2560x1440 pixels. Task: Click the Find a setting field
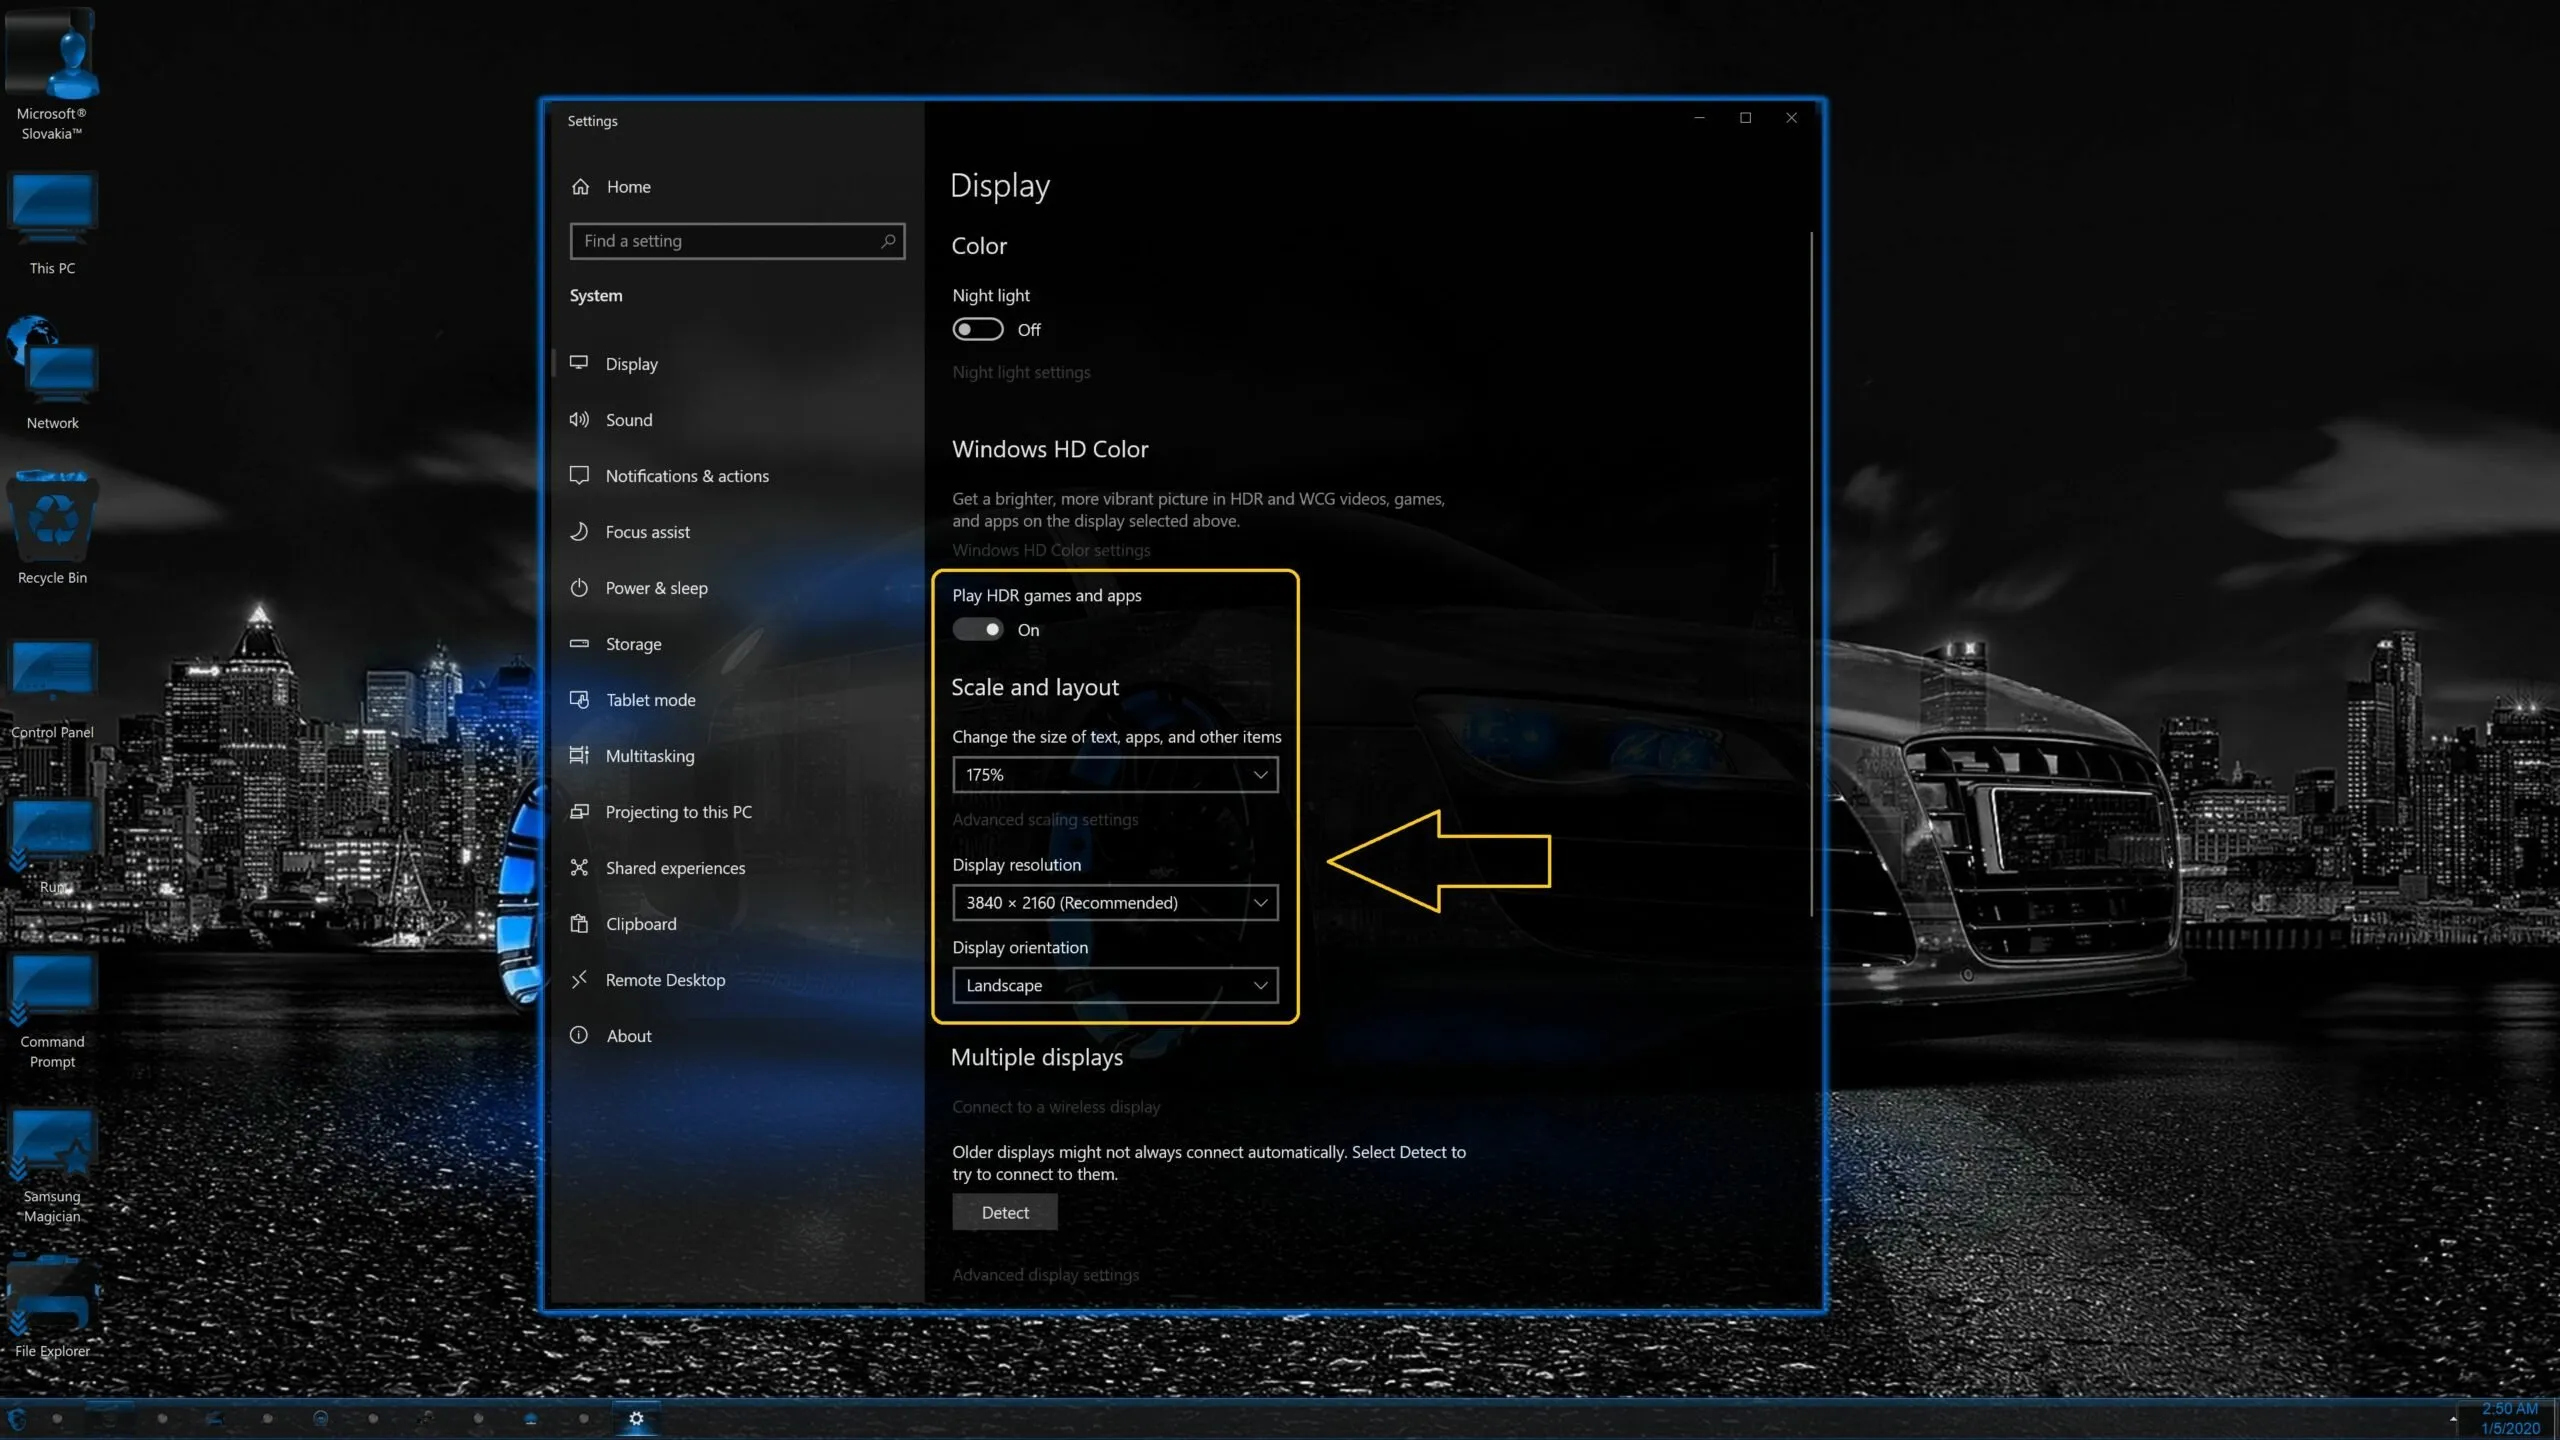click(x=725, y=241)
